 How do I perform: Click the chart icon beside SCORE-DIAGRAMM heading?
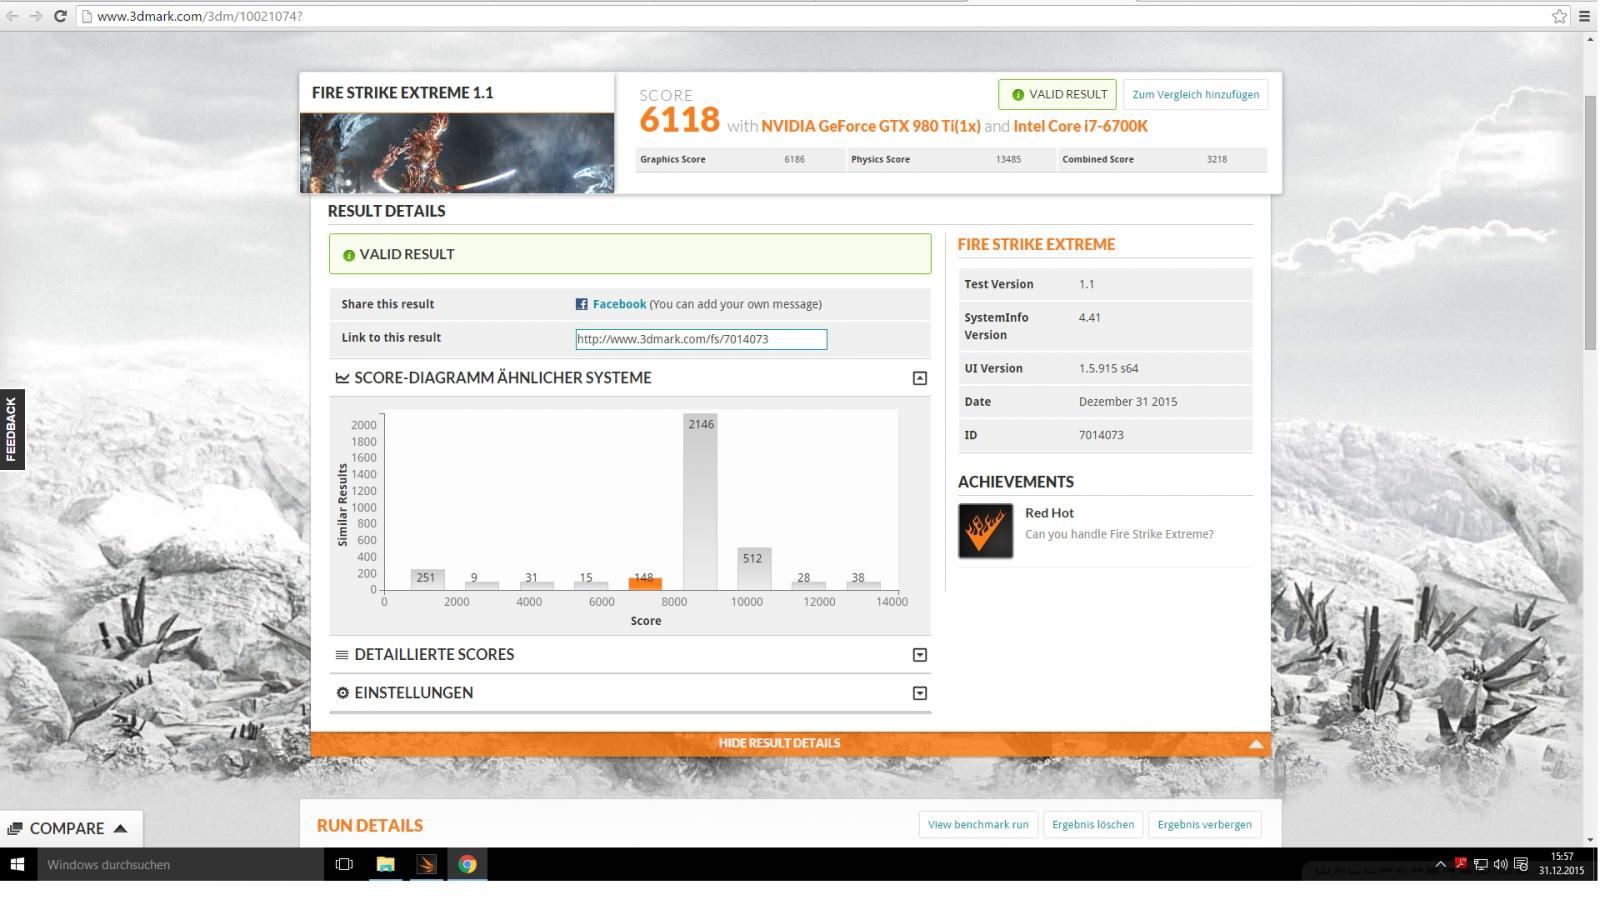point(342,378)
